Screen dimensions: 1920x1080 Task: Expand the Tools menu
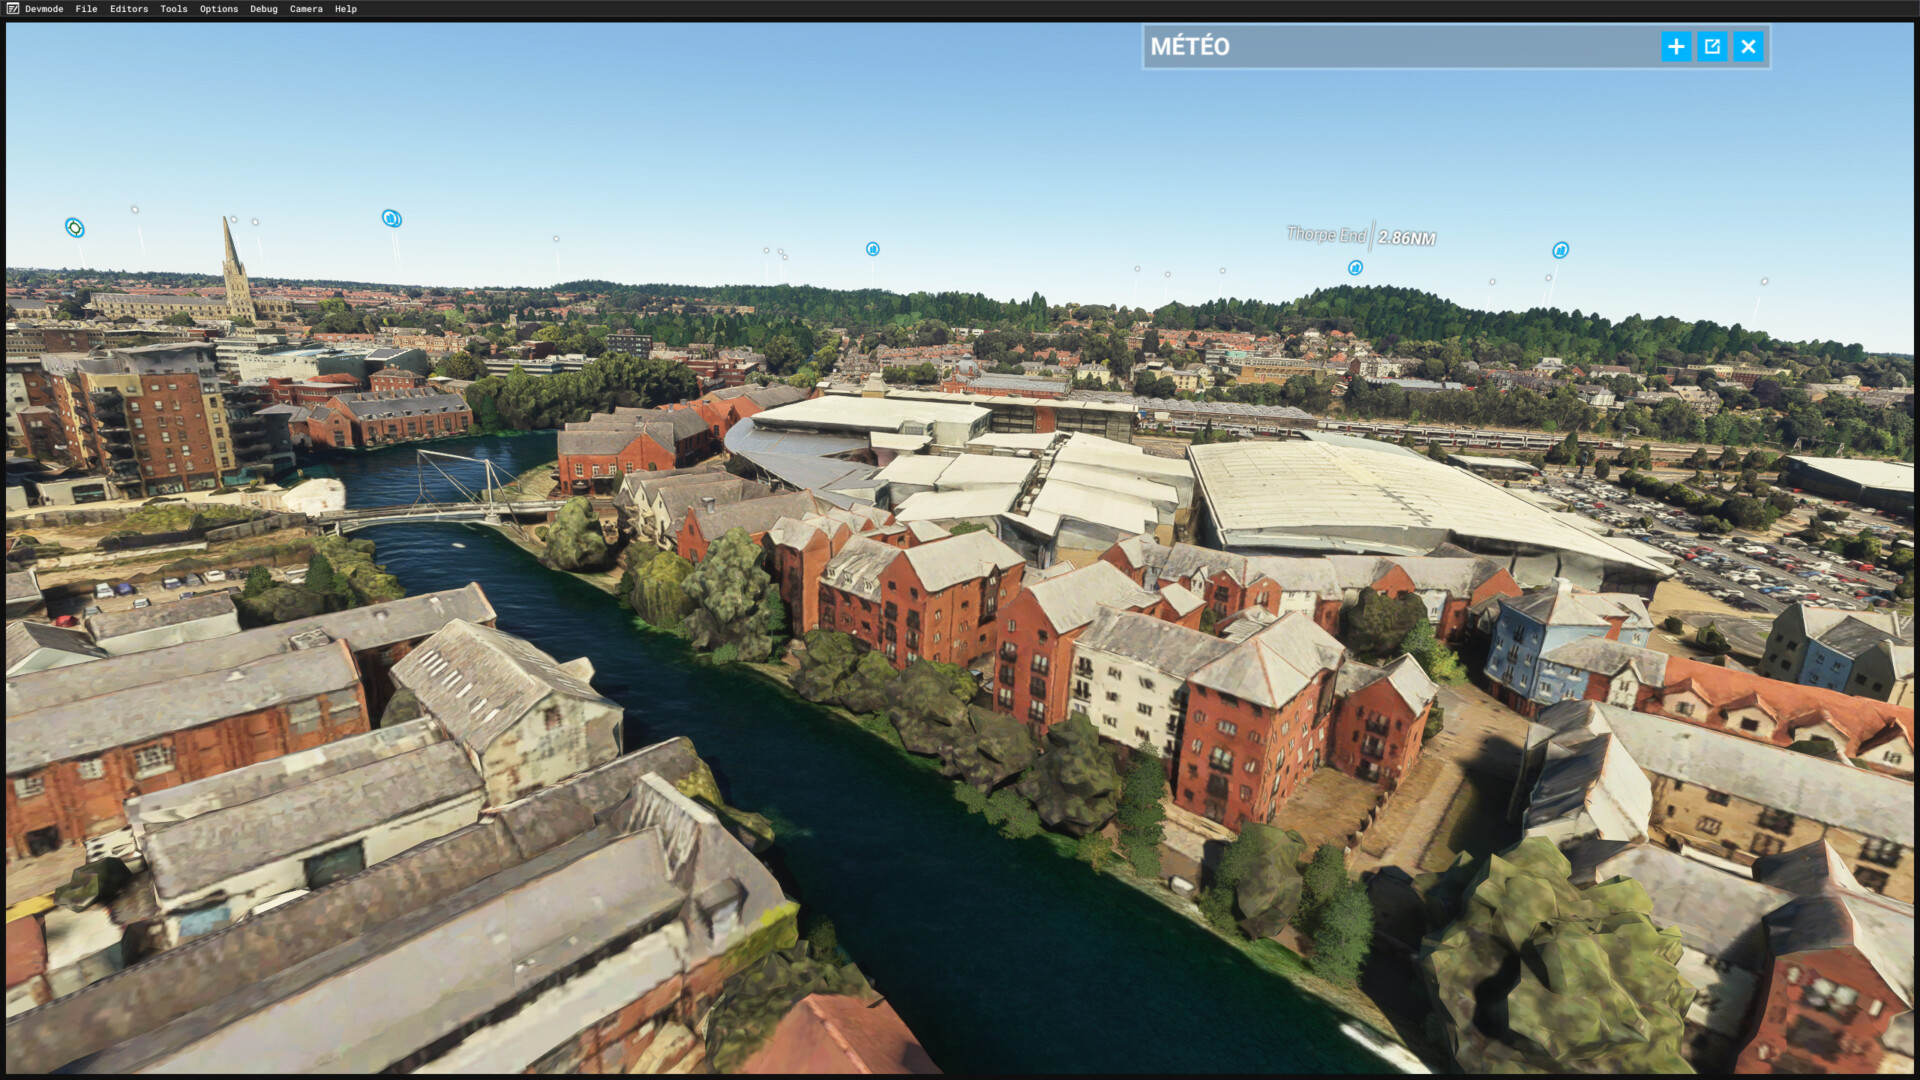click(x=174, y=9)
